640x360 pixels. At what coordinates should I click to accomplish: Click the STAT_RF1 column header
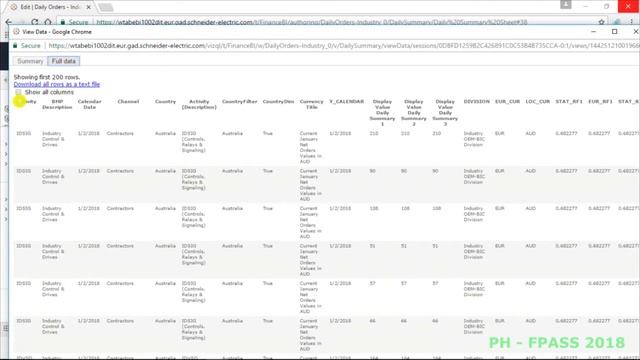coord(569,102)
